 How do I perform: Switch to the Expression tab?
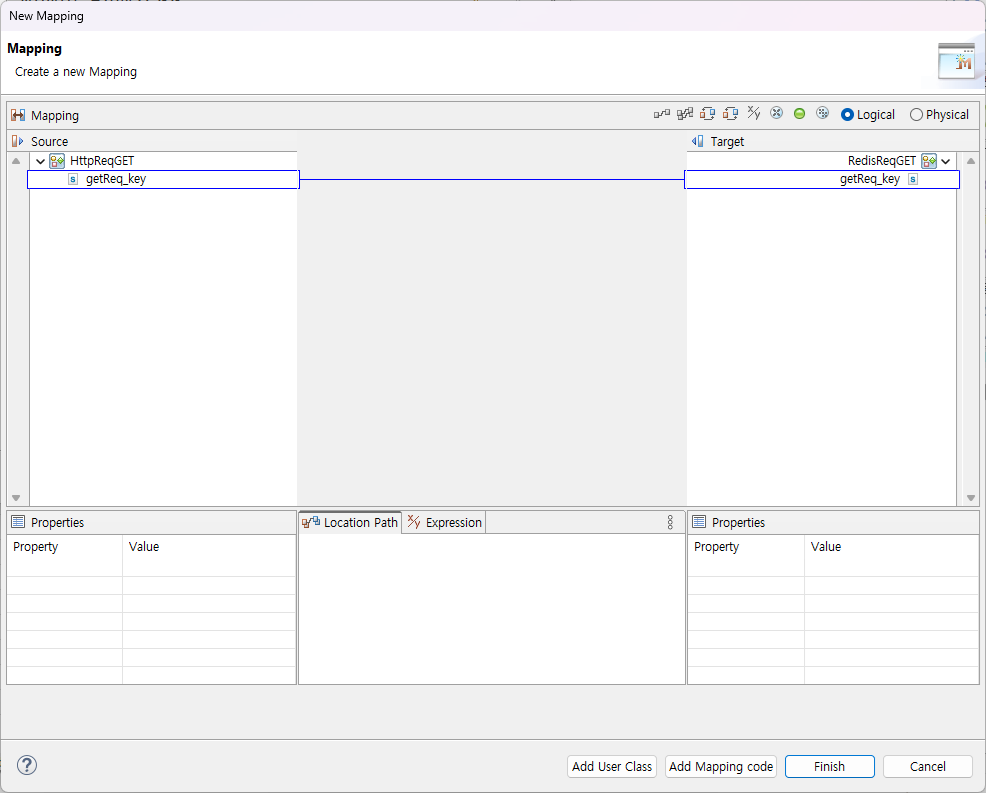443,521
